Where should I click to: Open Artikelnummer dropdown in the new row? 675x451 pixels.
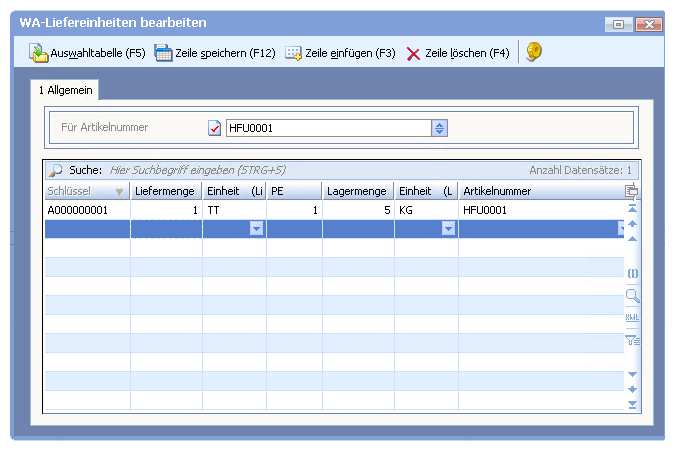click(x=620, y=229)
